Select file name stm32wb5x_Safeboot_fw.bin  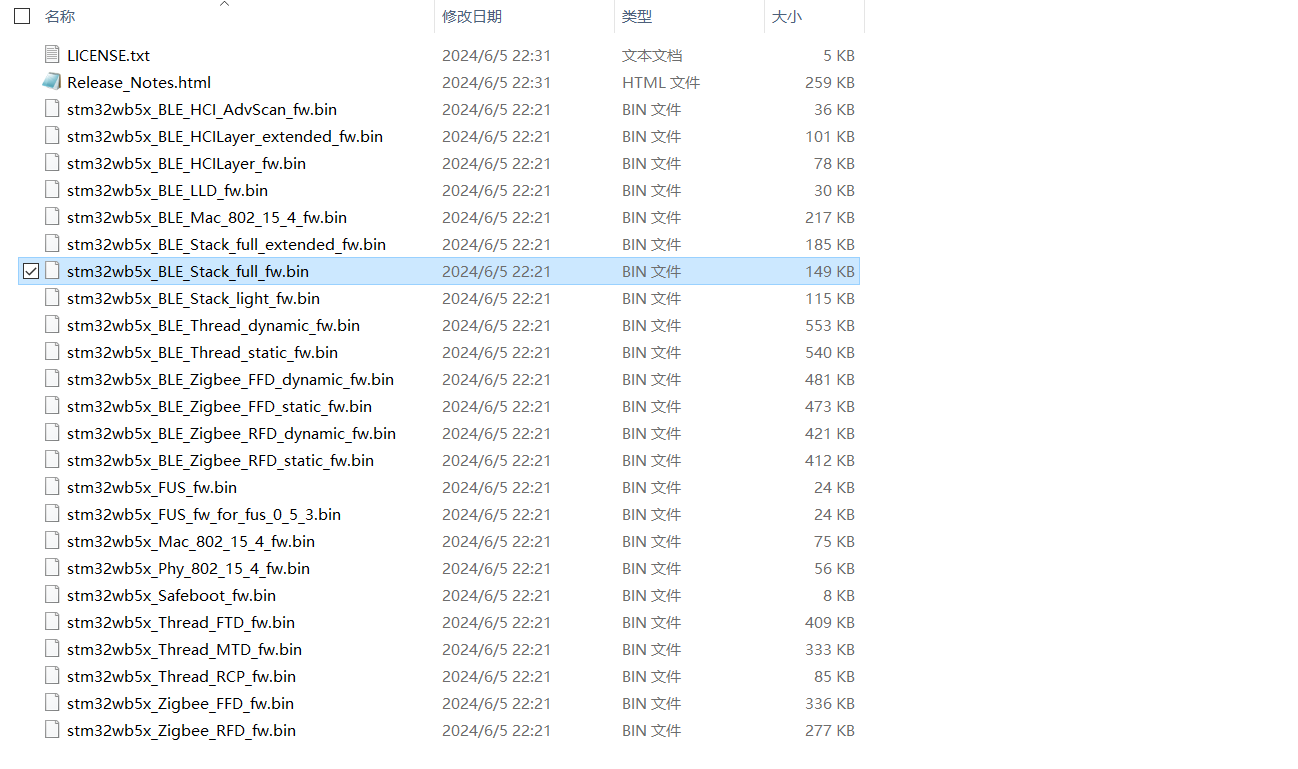171,596
